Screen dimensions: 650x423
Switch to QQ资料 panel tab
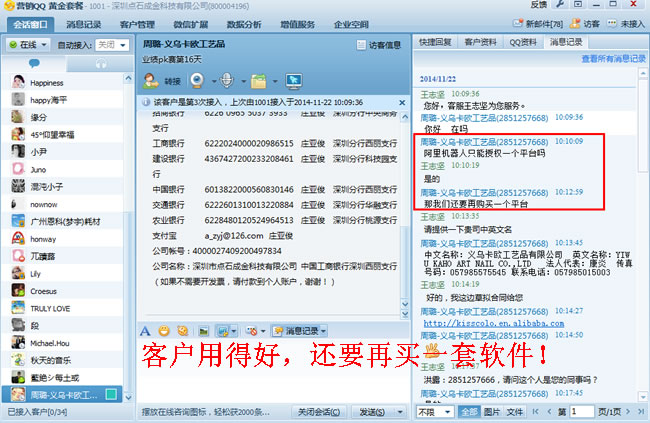(523, 42)
